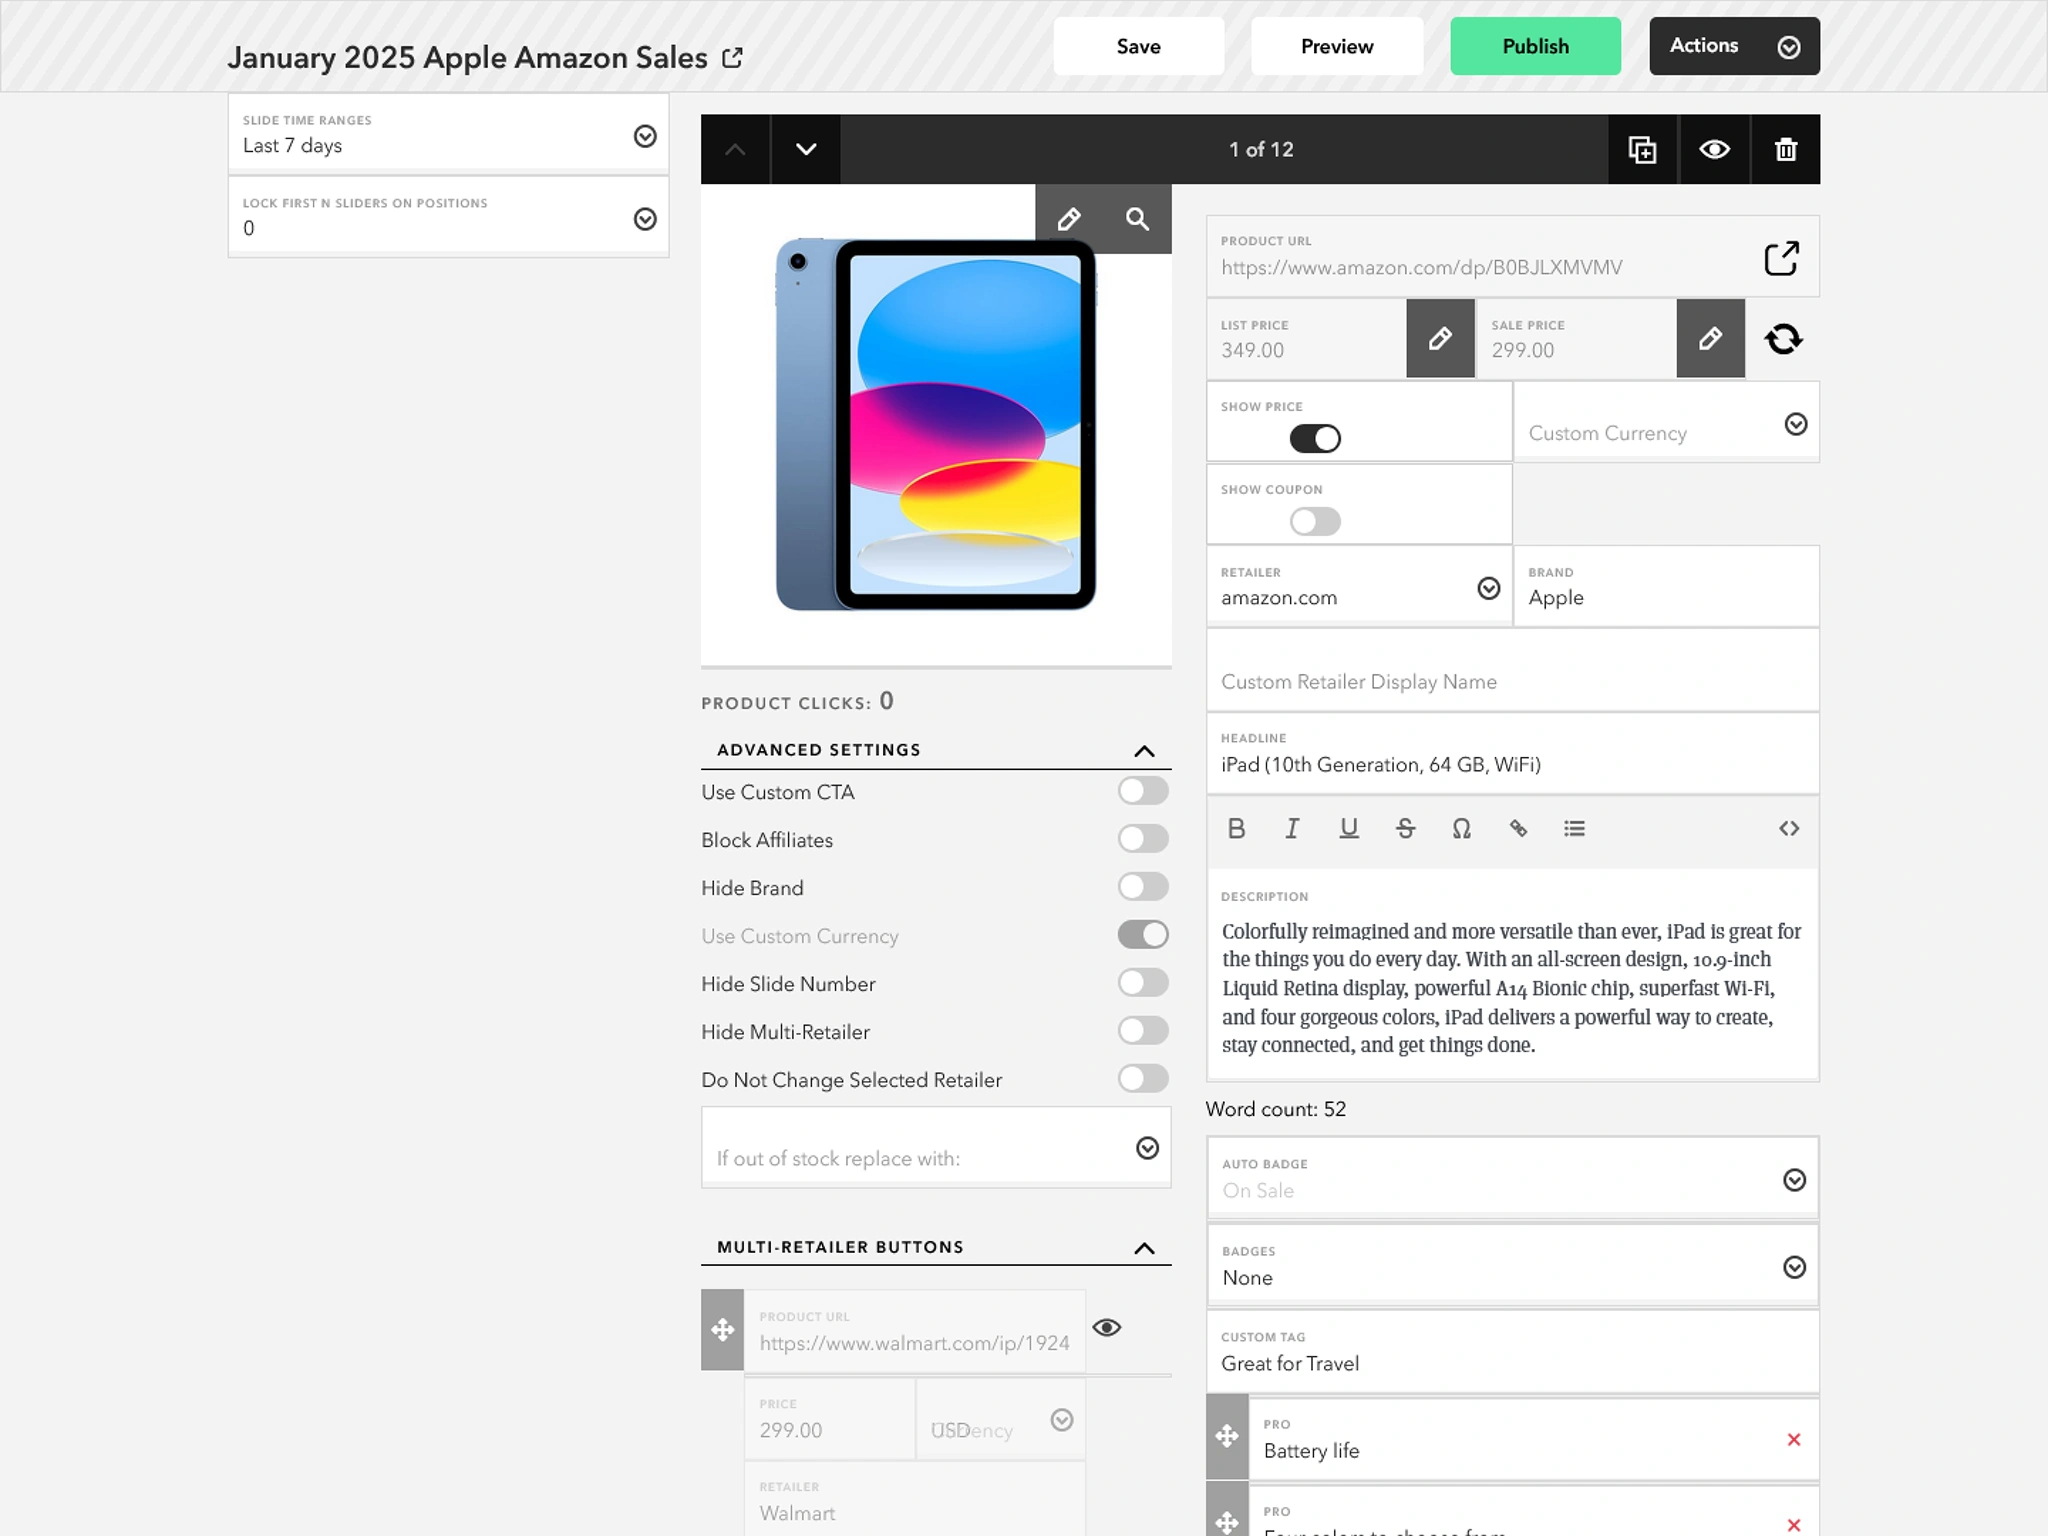Turn off the Show Price toggle

tap(1314, 438)
